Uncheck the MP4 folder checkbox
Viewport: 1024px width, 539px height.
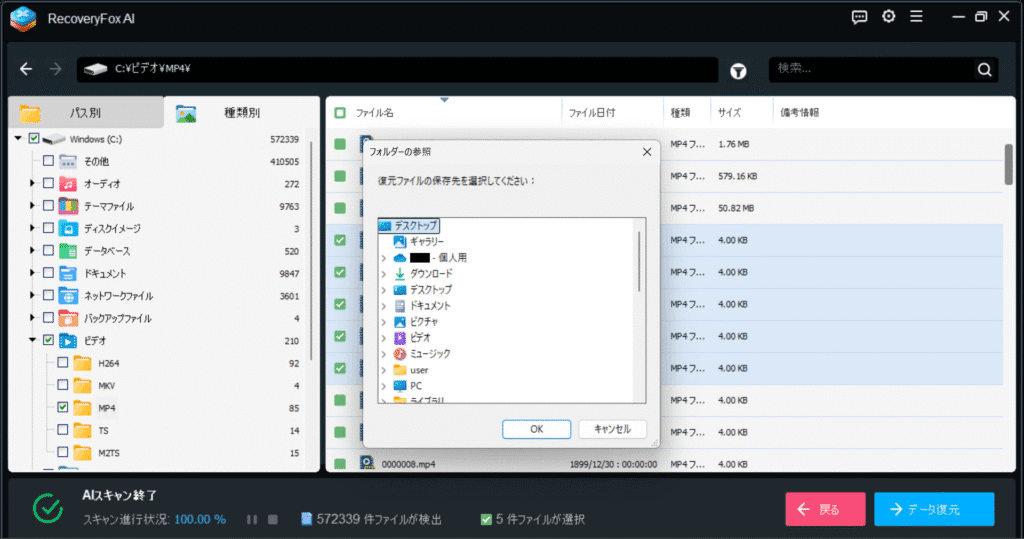click(x=63, y=408)
